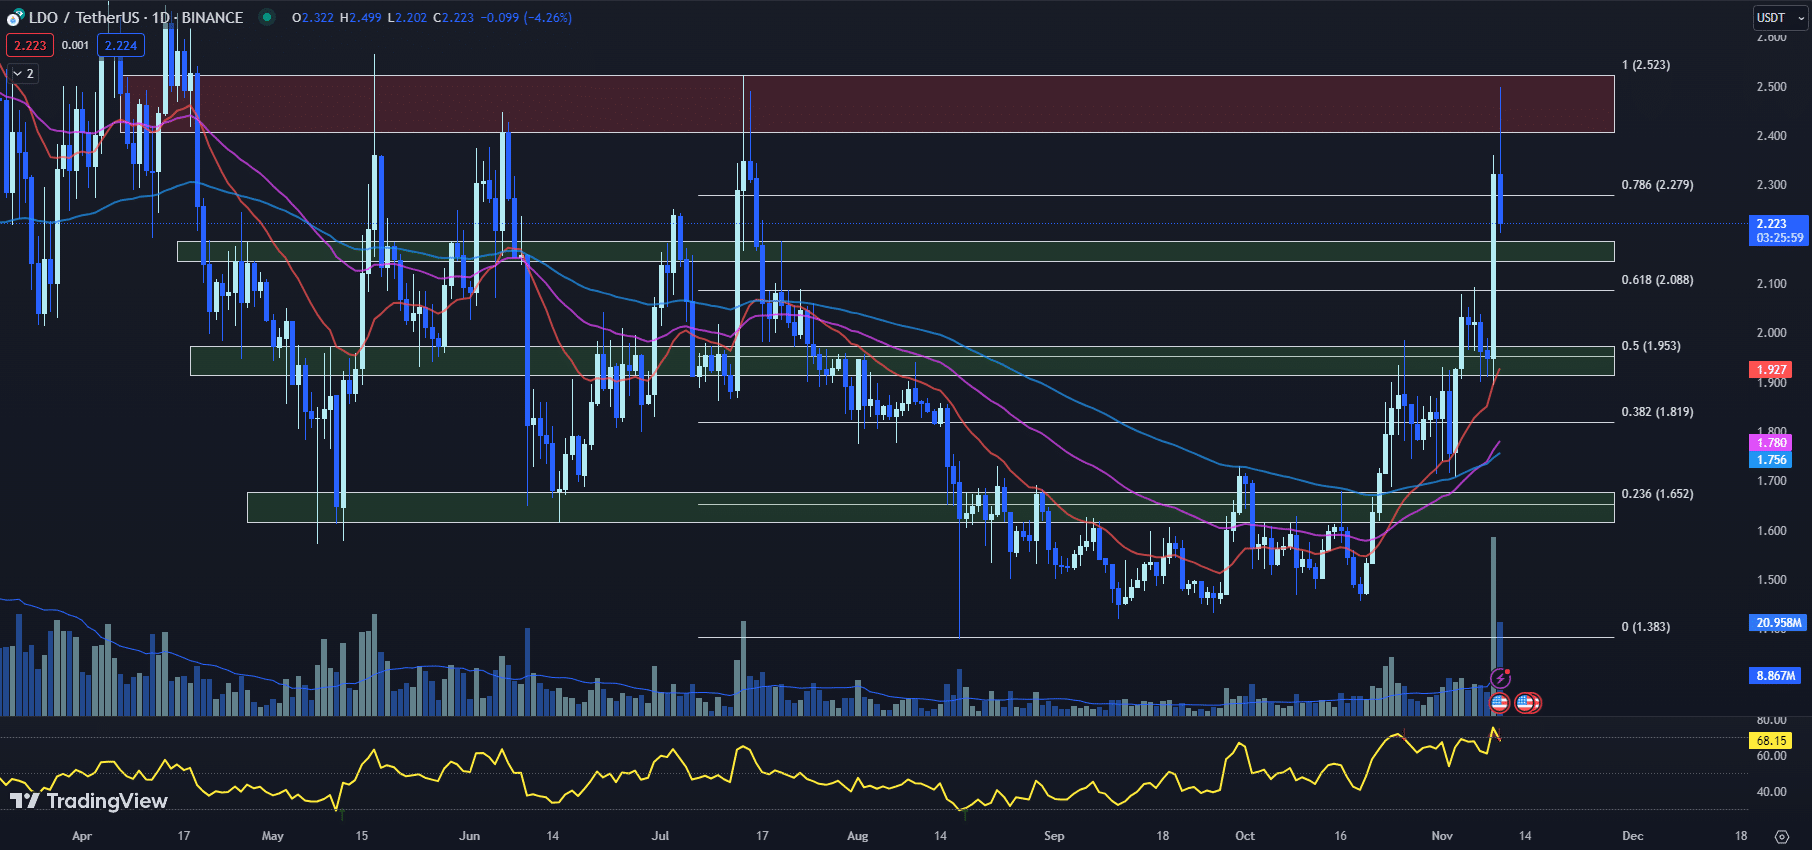The image size is (1812, 850).
Task: Click the blue 2.224 buy price button
Action: tap(121, 45)
